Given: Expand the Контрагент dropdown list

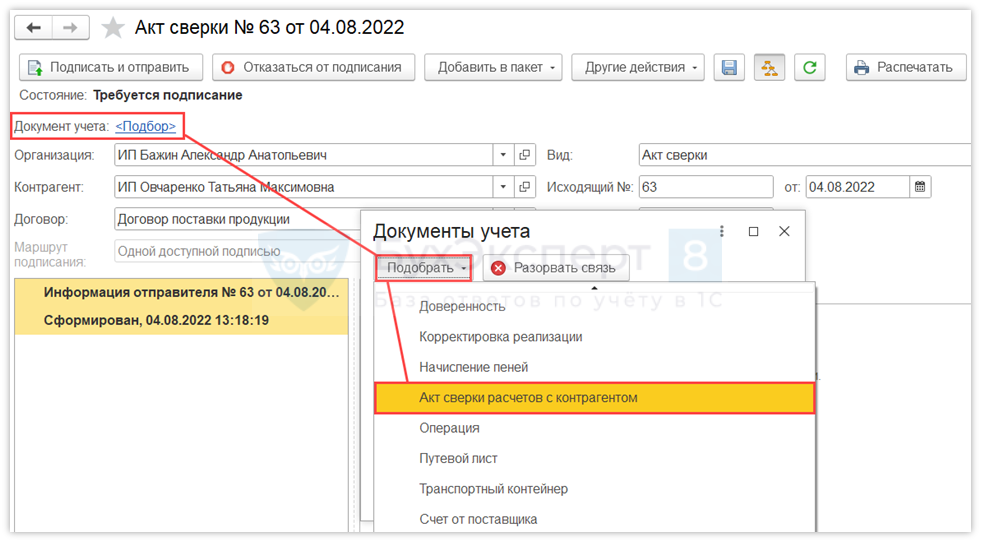Looking at the screenshot, I should tap(503, 187).
